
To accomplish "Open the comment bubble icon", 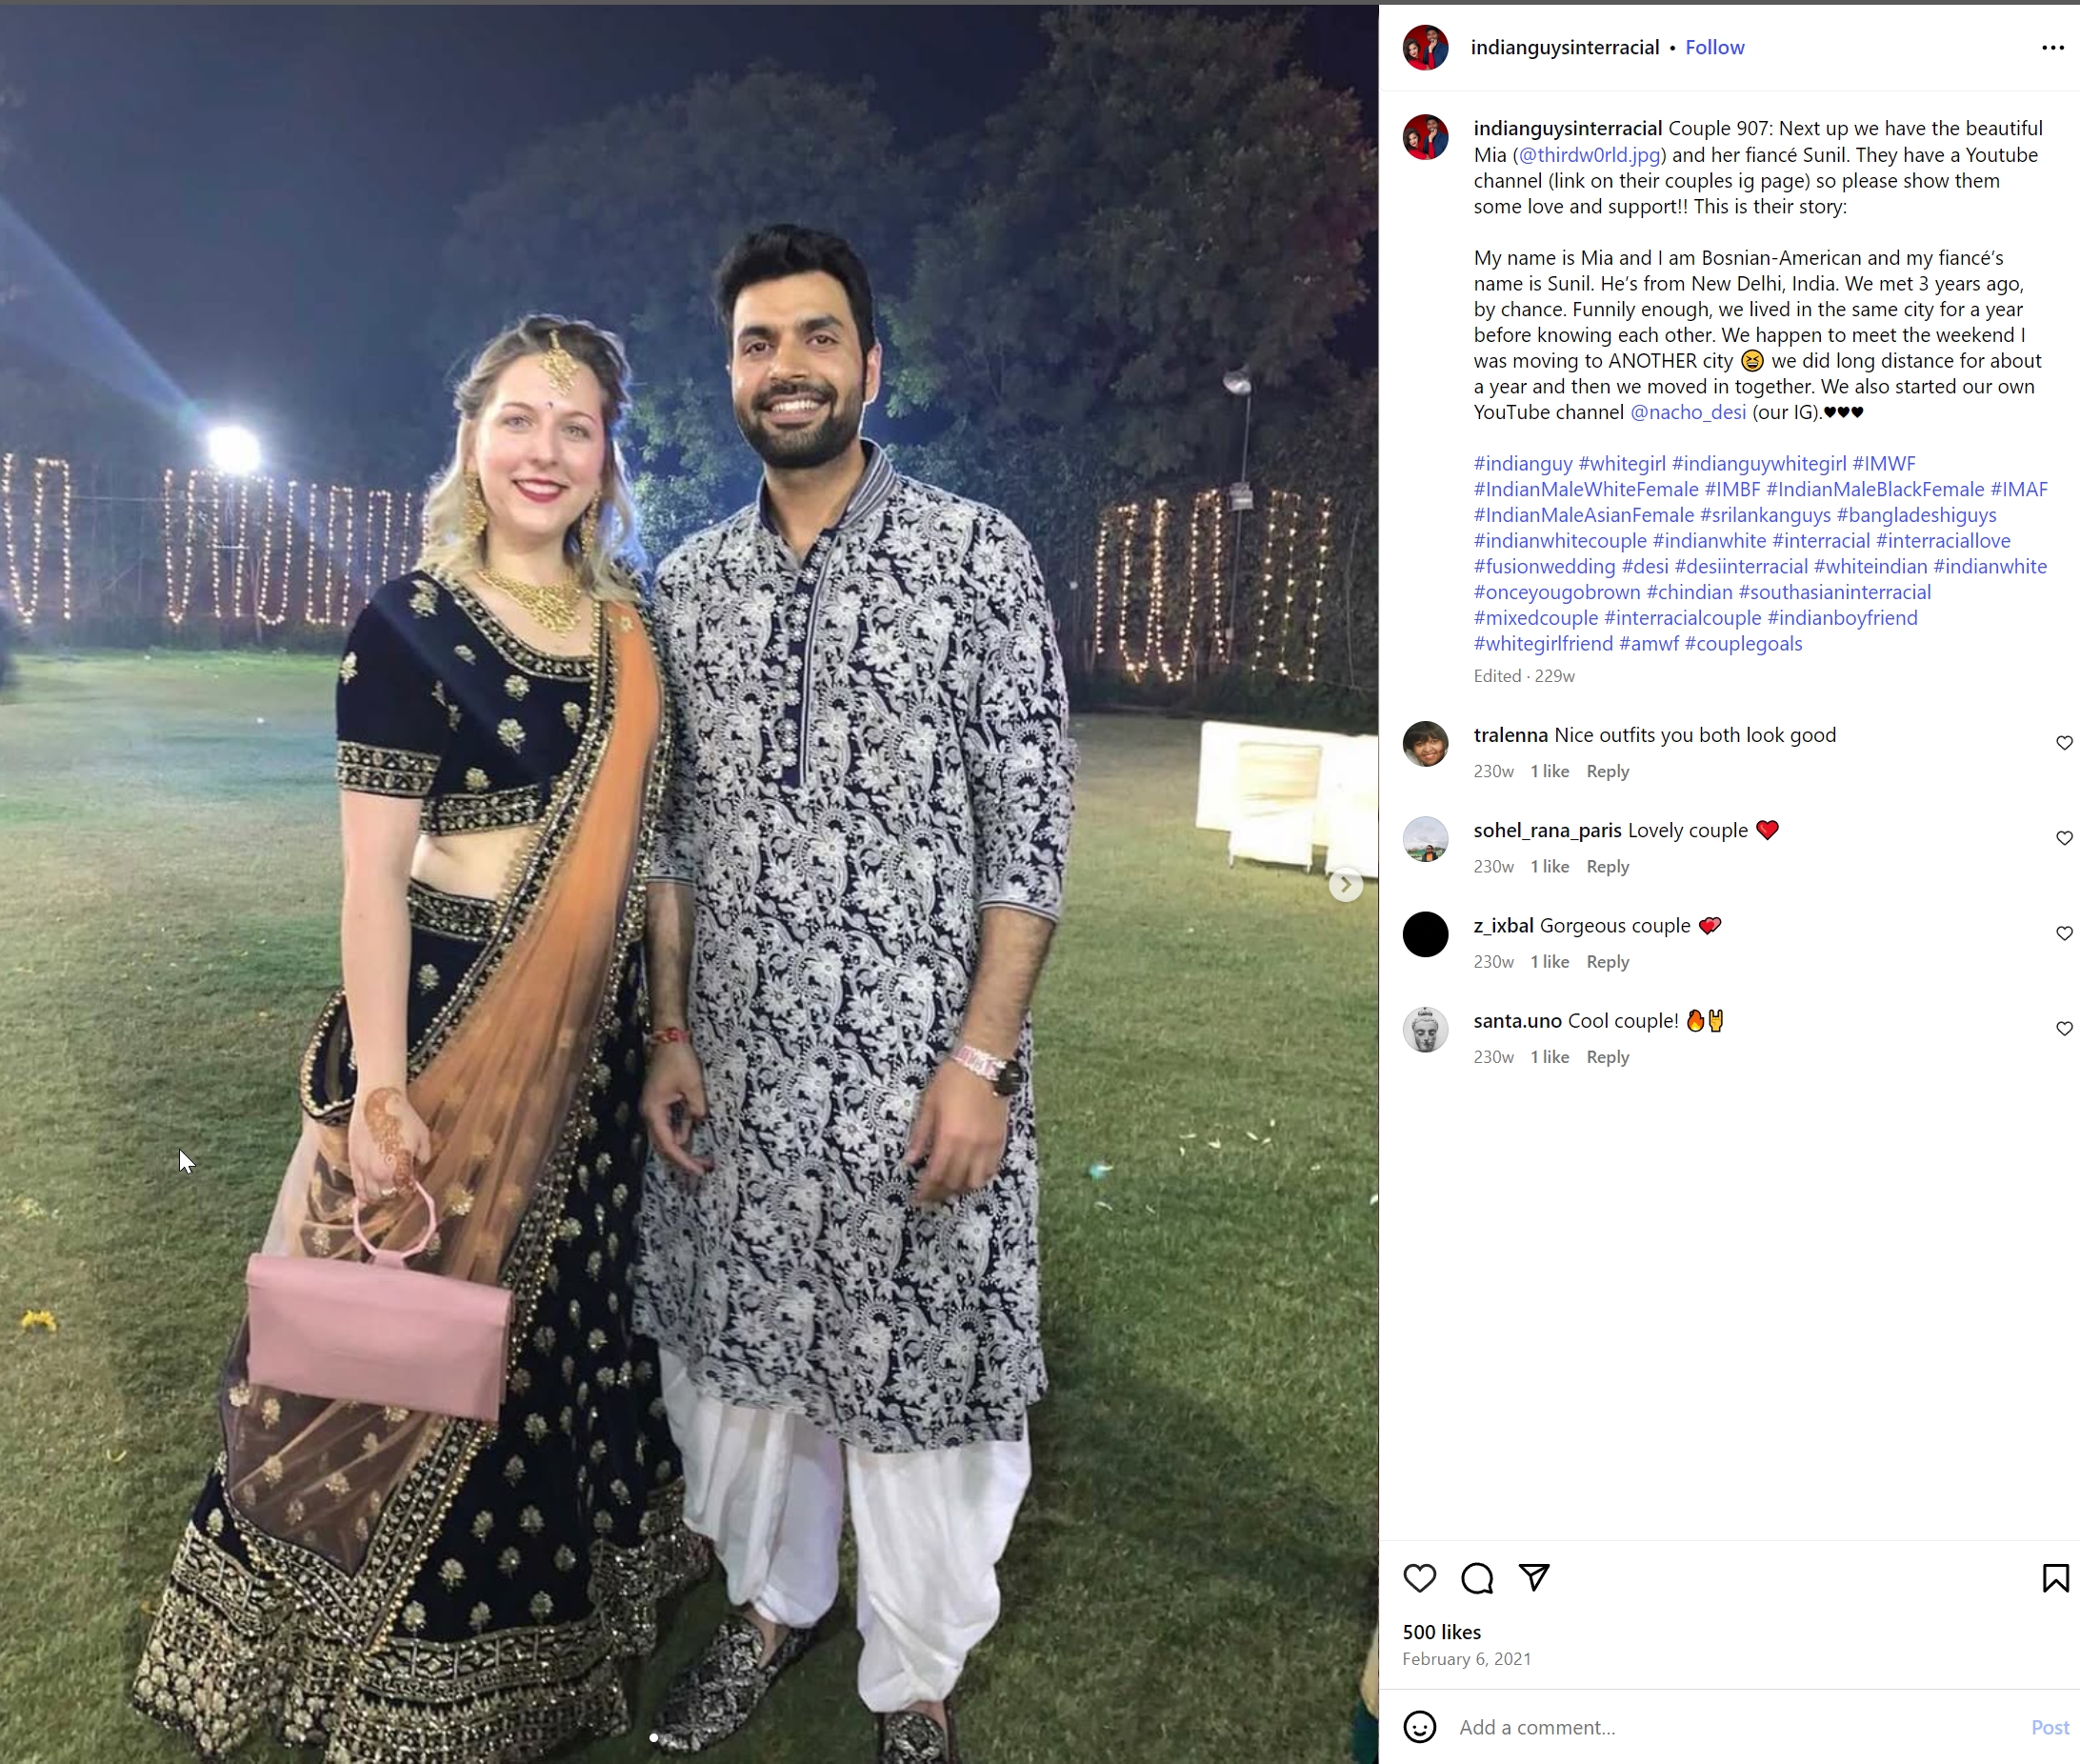I will point(1477,1578).
